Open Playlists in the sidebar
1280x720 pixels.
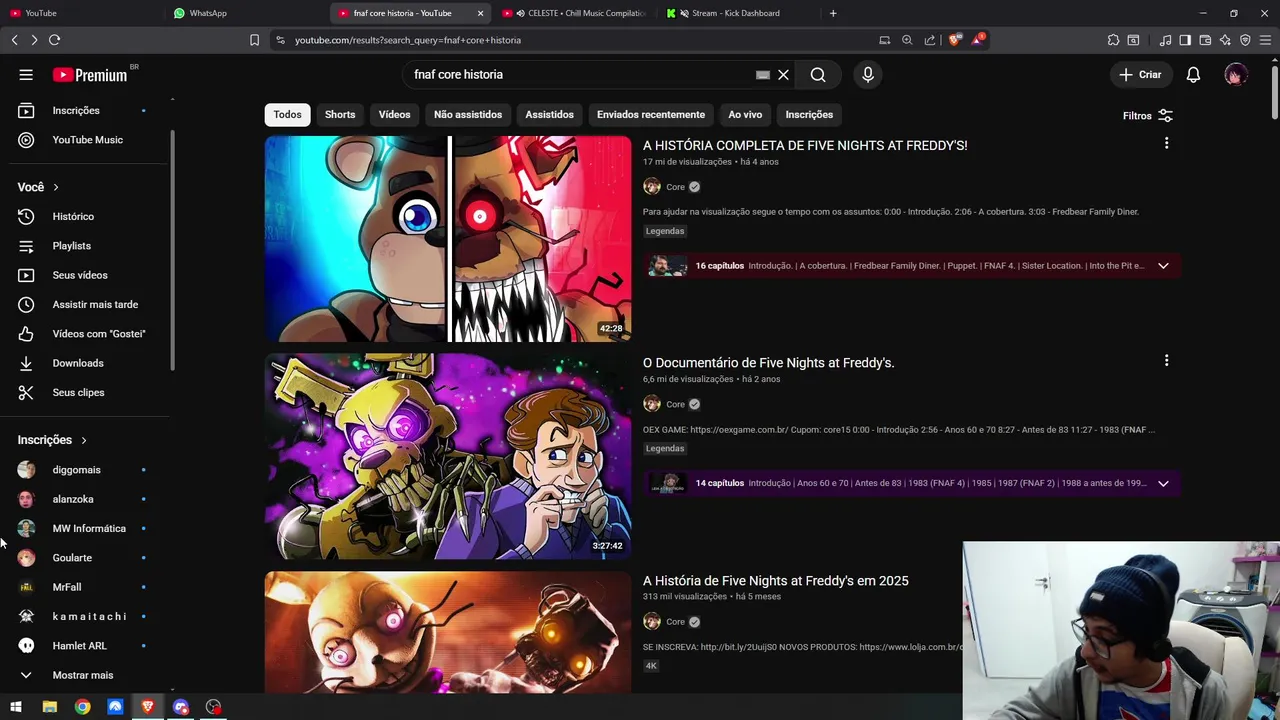(84, 246)
